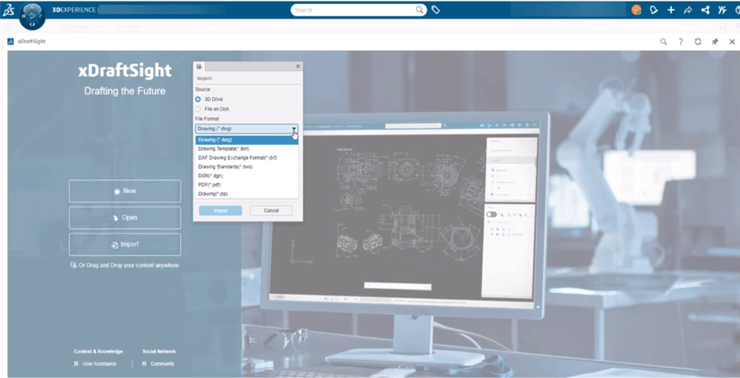Click the Import button in dialog

[220, 210]
